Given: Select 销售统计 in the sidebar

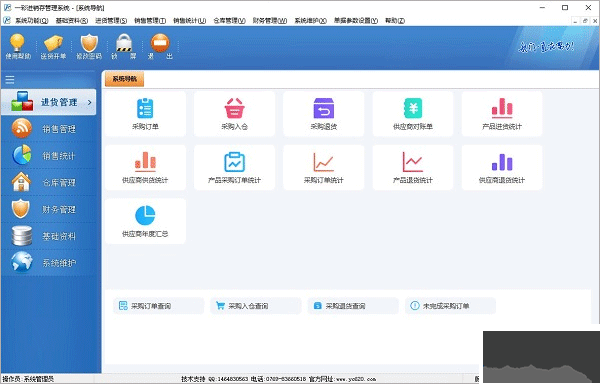Looking at the screenshot, I should click(49, 156).
